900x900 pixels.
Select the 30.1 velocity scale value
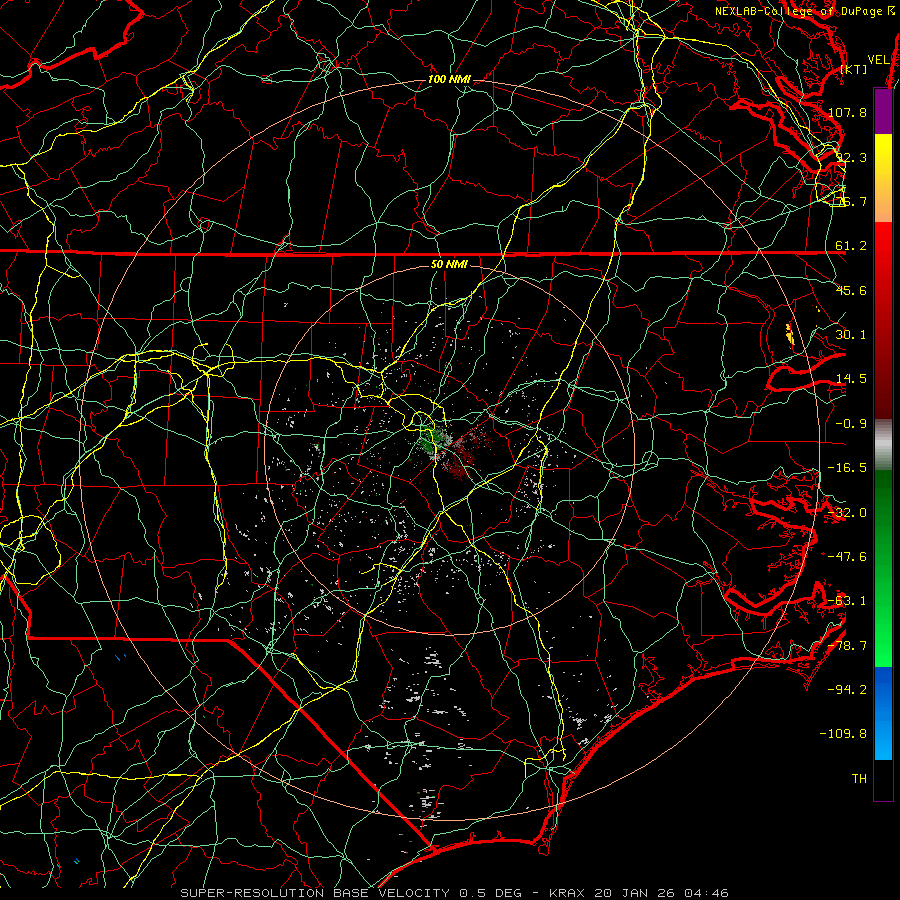(x=851, y=335)
